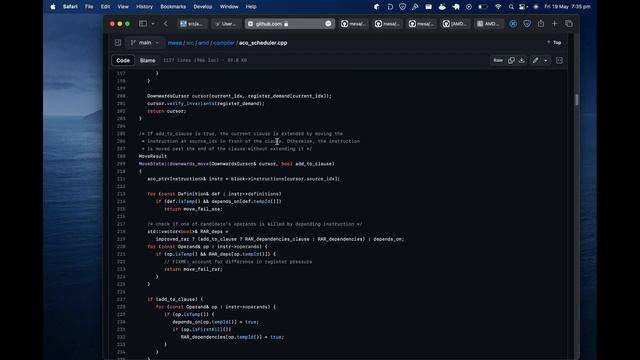Open the symbols panel
Screen dimensions: 640x360
click(559, 60)
